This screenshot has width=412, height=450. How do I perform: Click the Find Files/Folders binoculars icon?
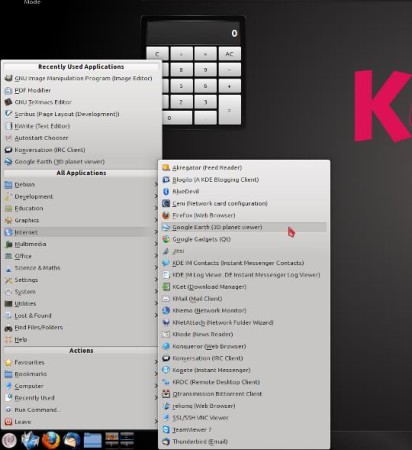pos(8,328)
